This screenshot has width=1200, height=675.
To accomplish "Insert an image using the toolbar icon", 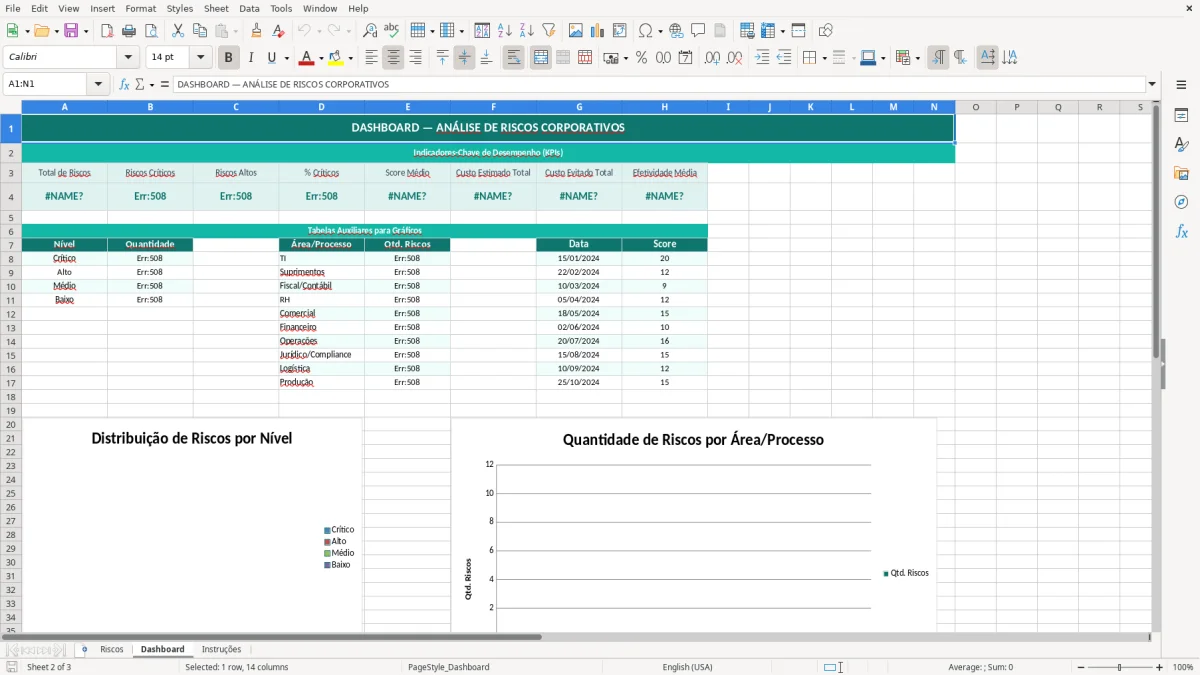I will coord(576,31).
